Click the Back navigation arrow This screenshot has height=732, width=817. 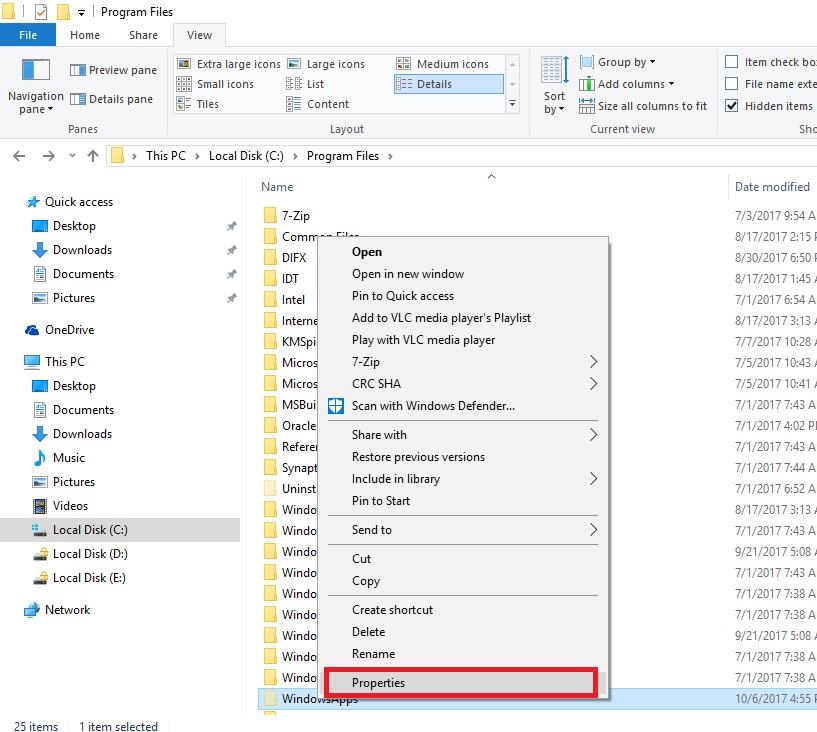tap(18, 155)
